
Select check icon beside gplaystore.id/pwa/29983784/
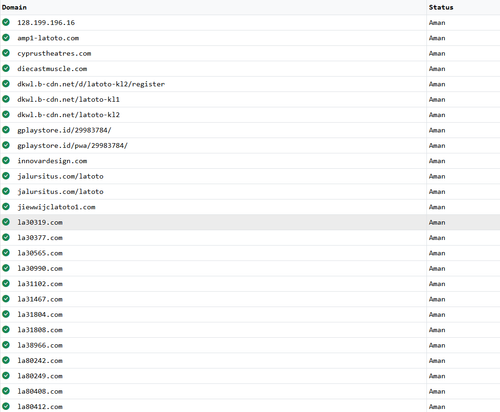click(x=6, y=145)
